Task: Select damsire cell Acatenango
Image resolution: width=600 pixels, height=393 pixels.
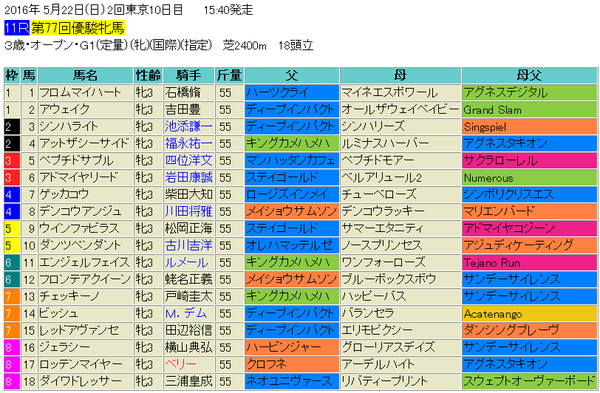Action: [530, 313]
